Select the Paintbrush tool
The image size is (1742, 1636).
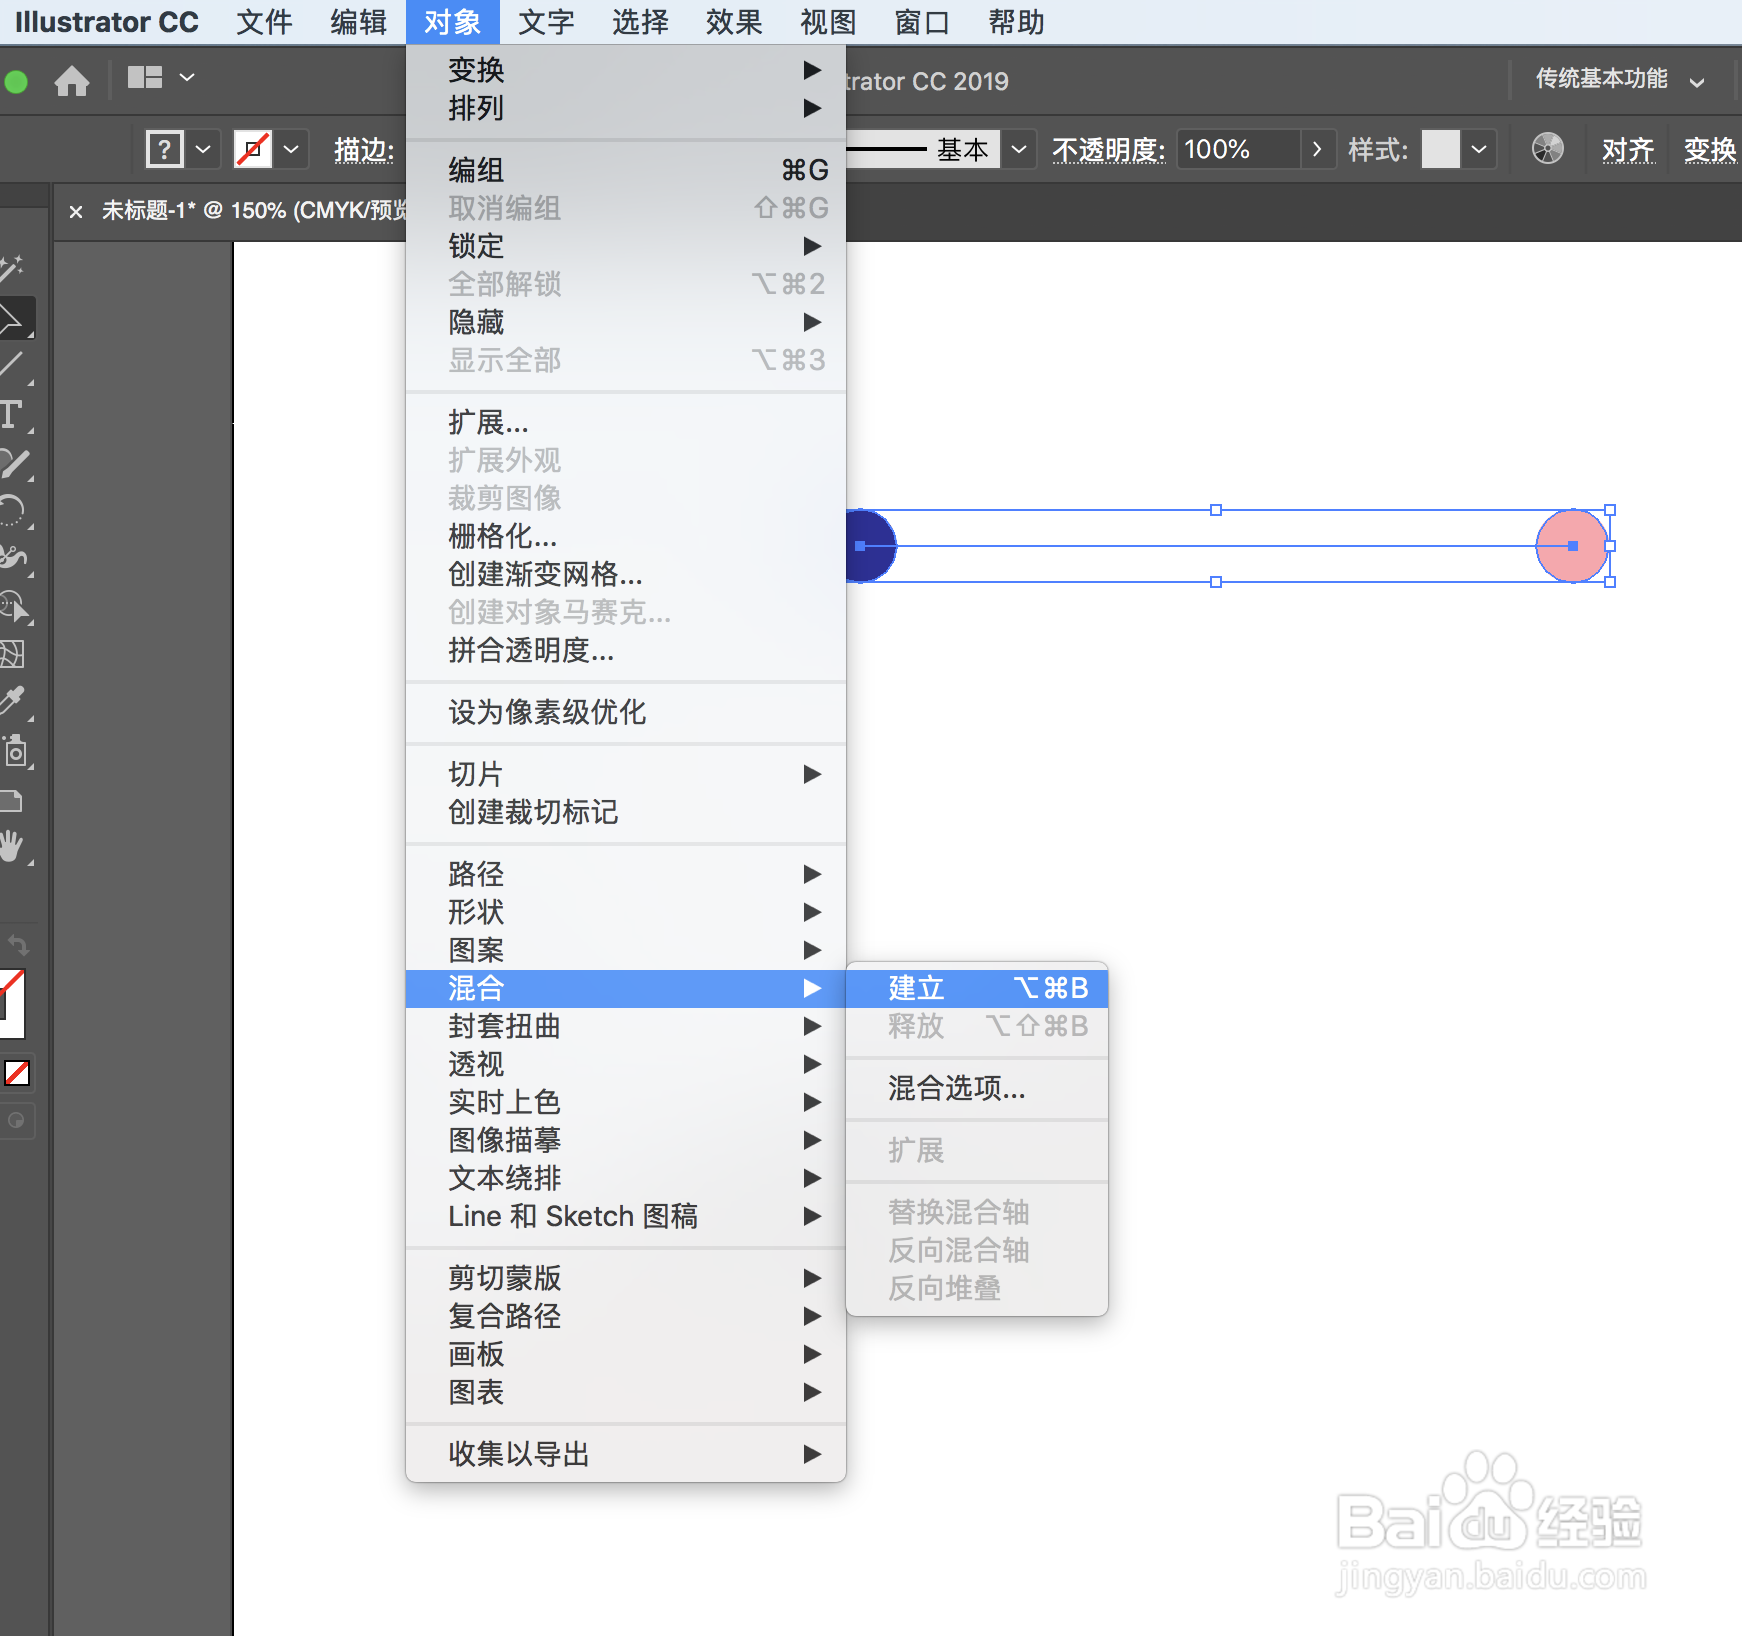13,462
